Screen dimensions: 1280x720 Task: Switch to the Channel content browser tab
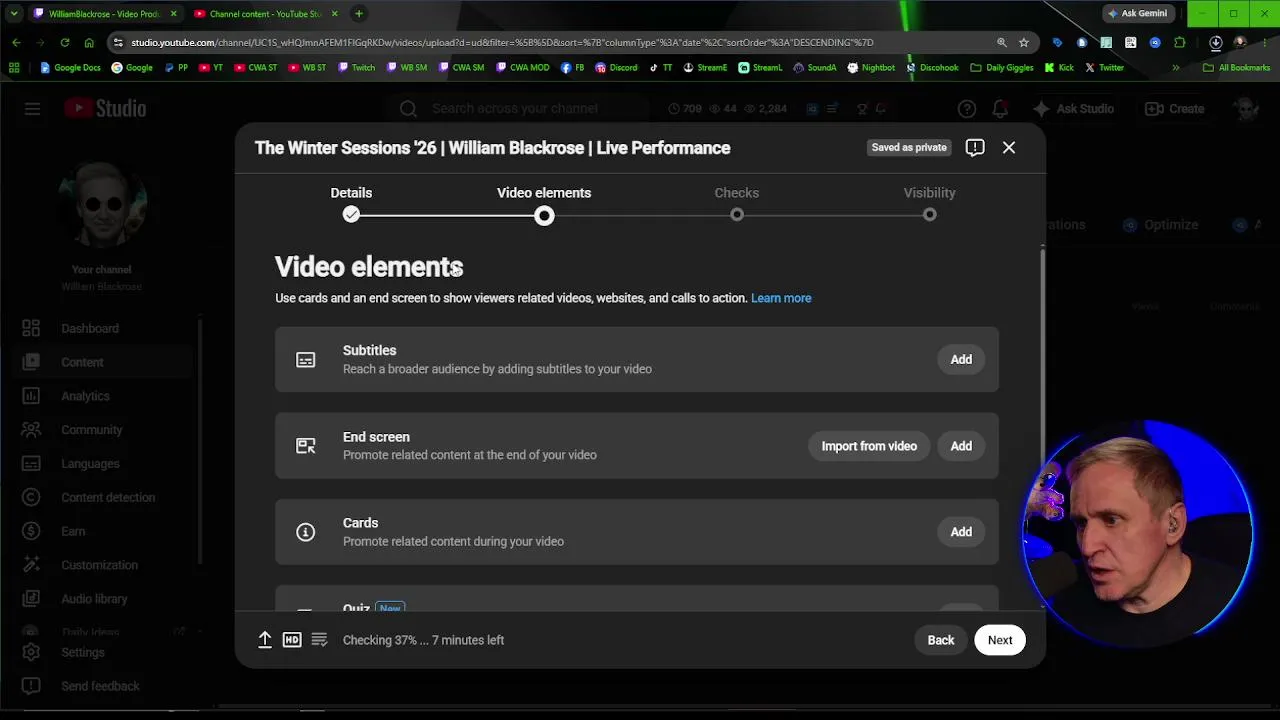pyautogui.click(x=265, y=14)
